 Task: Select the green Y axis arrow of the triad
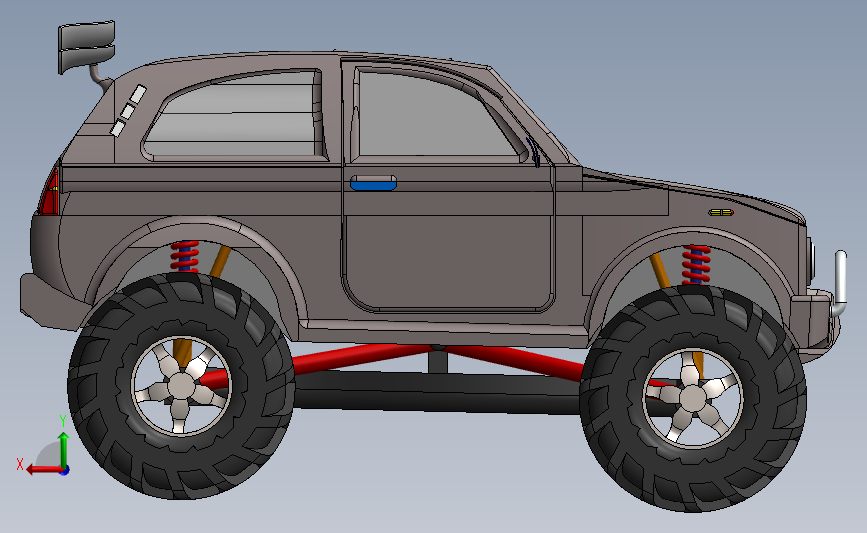pyautogui.click(x=64, y=449)
